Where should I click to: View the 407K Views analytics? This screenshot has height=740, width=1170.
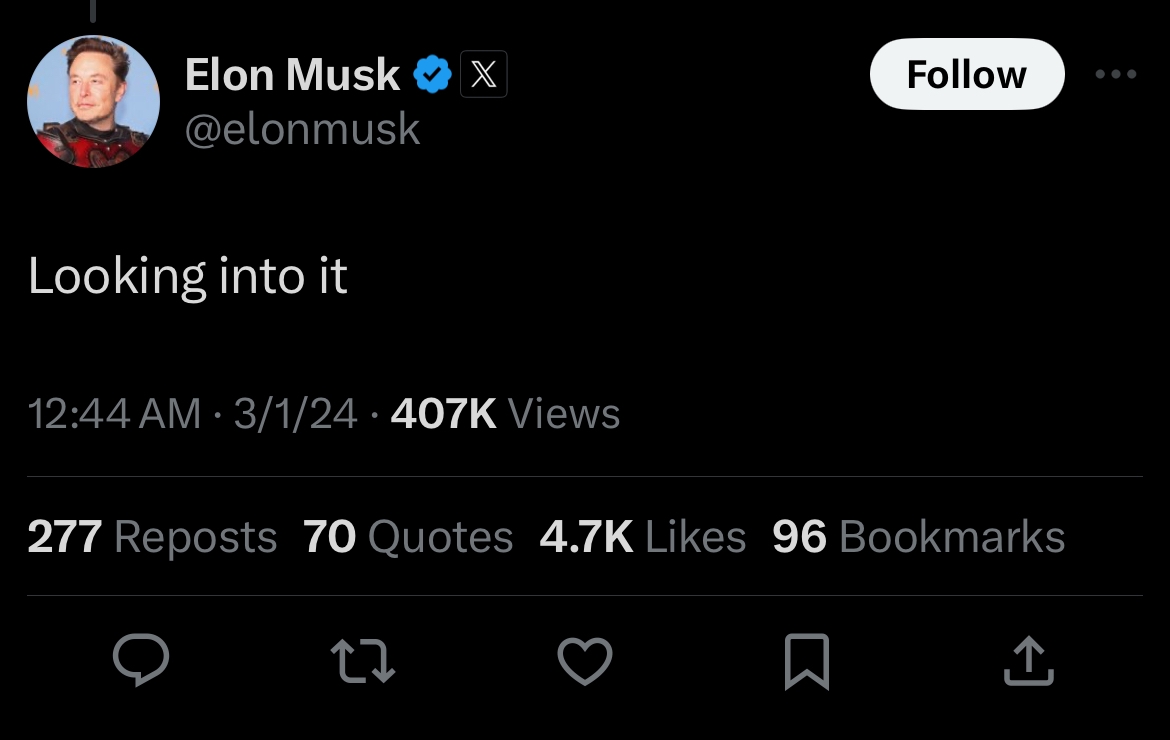[505, 414]
